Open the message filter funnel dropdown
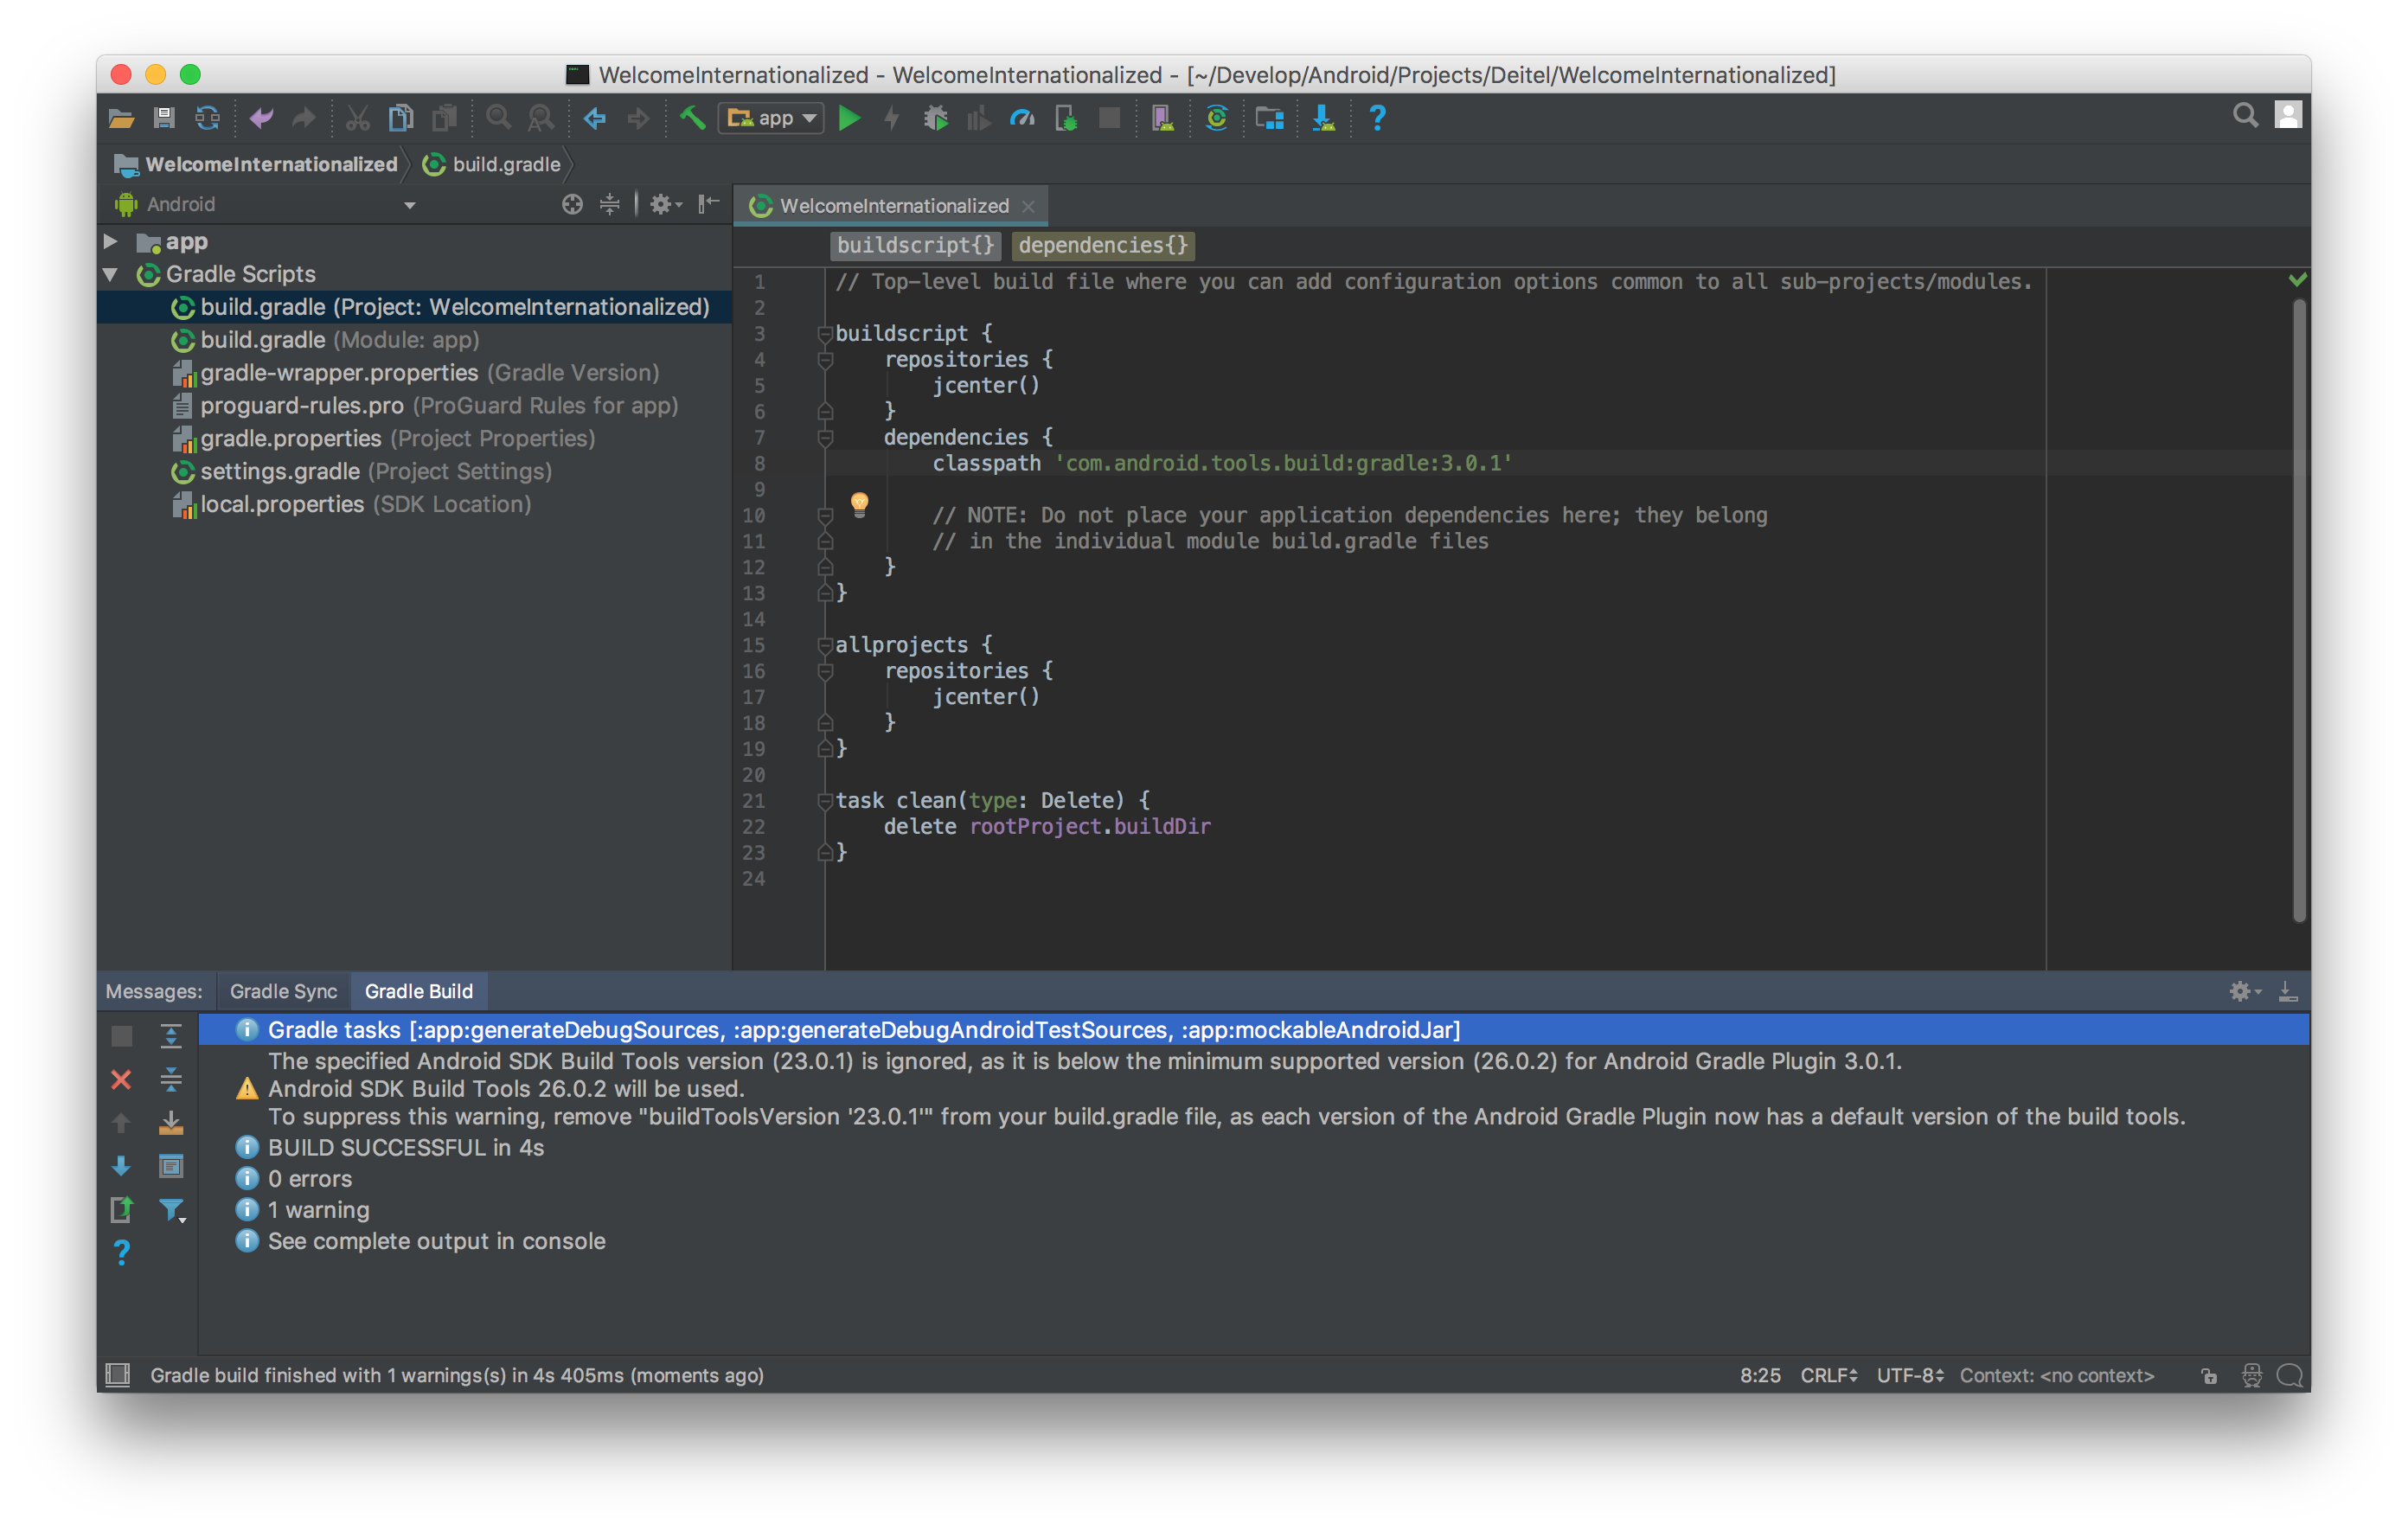This screenshot has height=1531, width=2408. pos(173,1210)
